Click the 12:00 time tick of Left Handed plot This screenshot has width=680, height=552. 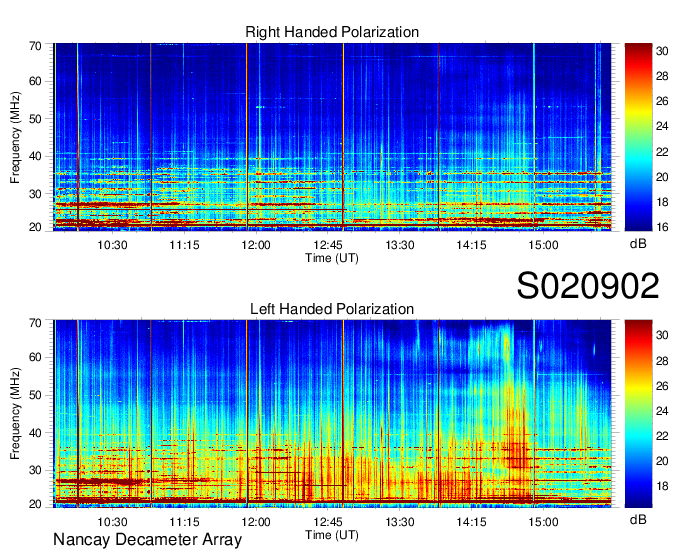pyautogui.click(x=256, y=522)
